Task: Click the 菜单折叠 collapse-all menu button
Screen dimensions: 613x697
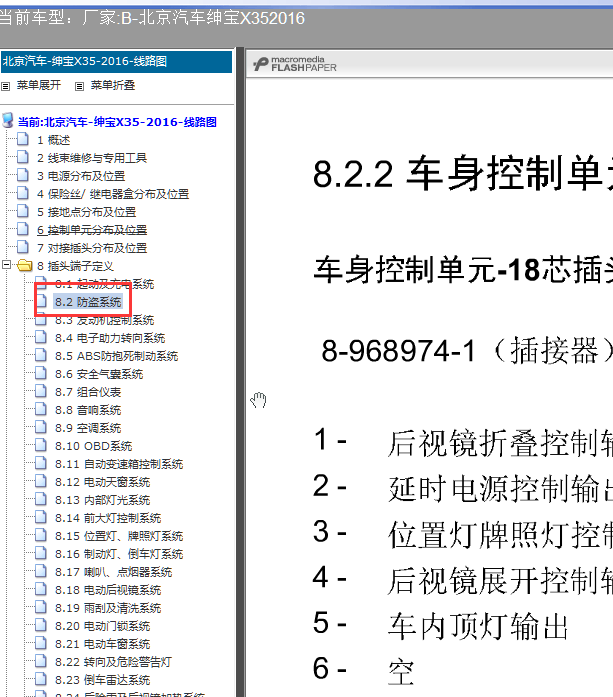Action: pyautogui.click(x=113, y=85)
